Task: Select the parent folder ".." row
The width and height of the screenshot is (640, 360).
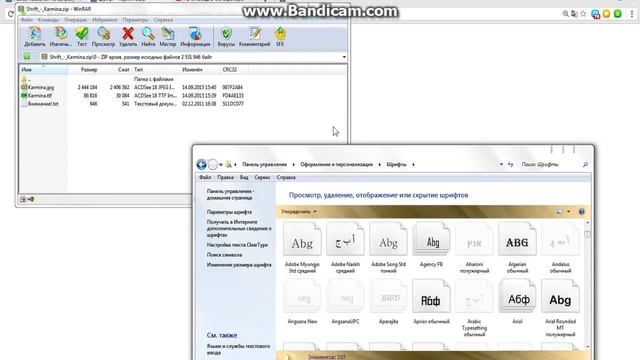Action: point(98,79)
